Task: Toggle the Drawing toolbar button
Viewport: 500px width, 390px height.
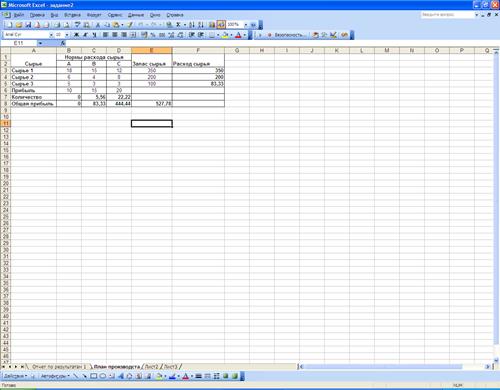Action: pos(221,25)
